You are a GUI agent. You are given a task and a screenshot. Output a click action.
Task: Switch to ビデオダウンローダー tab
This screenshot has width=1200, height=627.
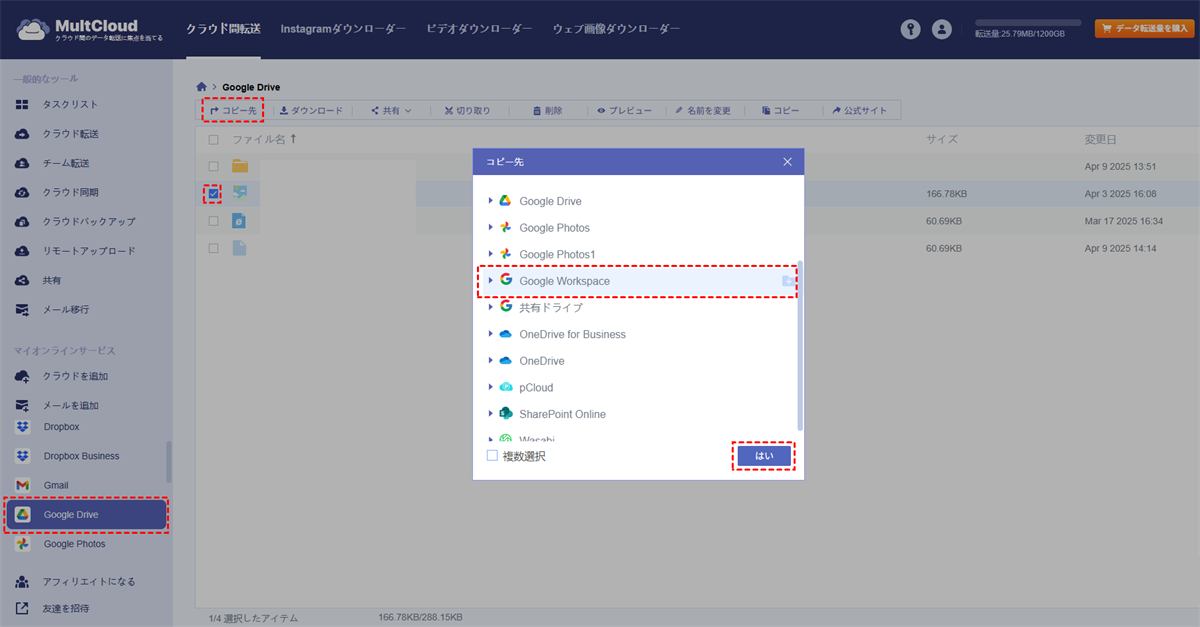click(x=479, y=29)
